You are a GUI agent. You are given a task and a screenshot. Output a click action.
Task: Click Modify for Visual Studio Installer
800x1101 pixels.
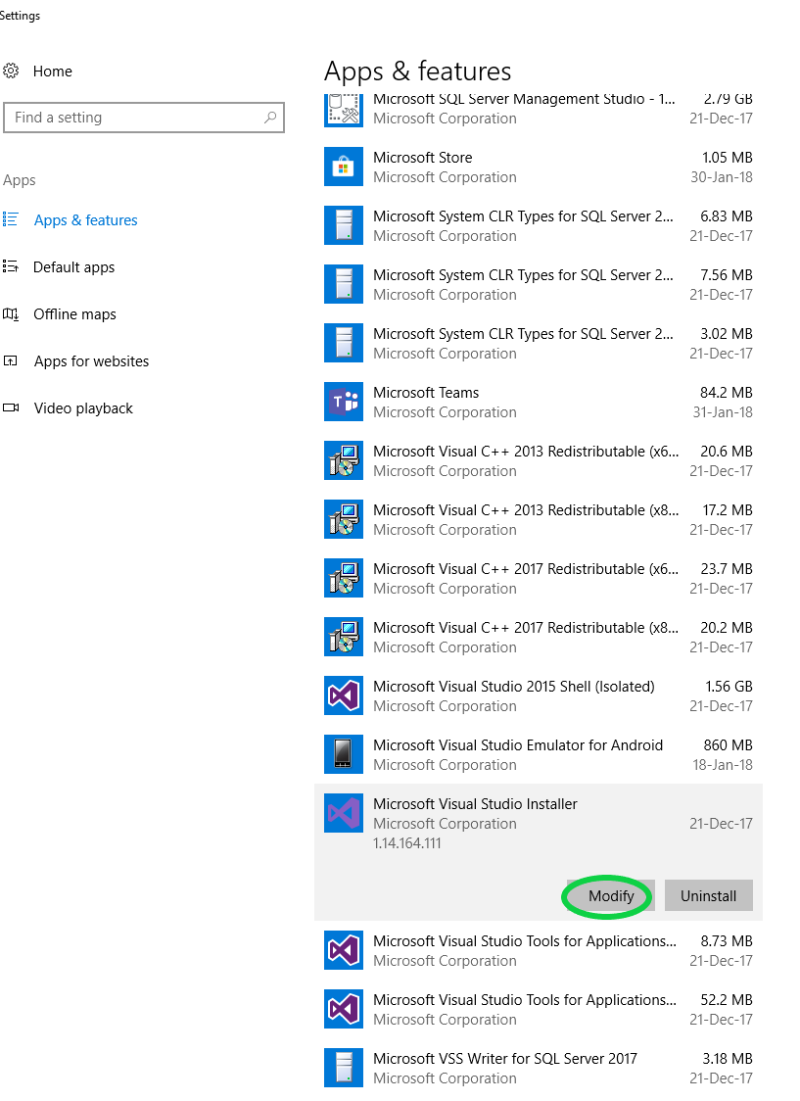coord(611,896)
